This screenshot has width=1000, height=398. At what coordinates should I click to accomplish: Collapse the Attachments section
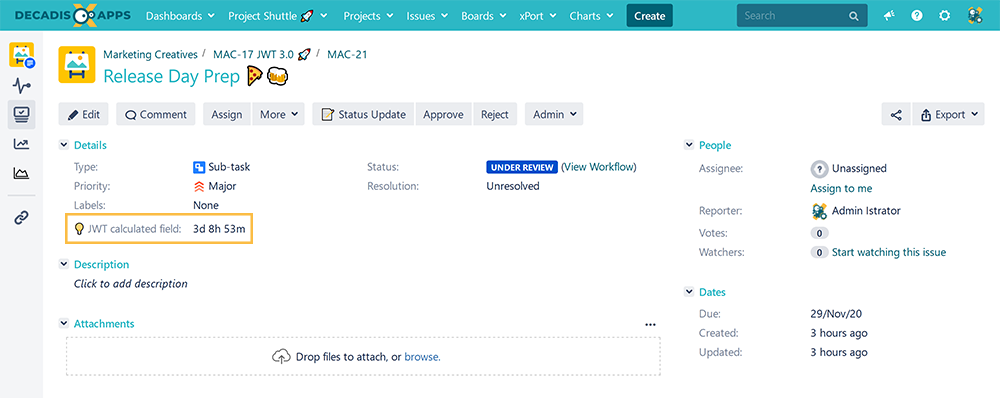click(x=64, y=324)
